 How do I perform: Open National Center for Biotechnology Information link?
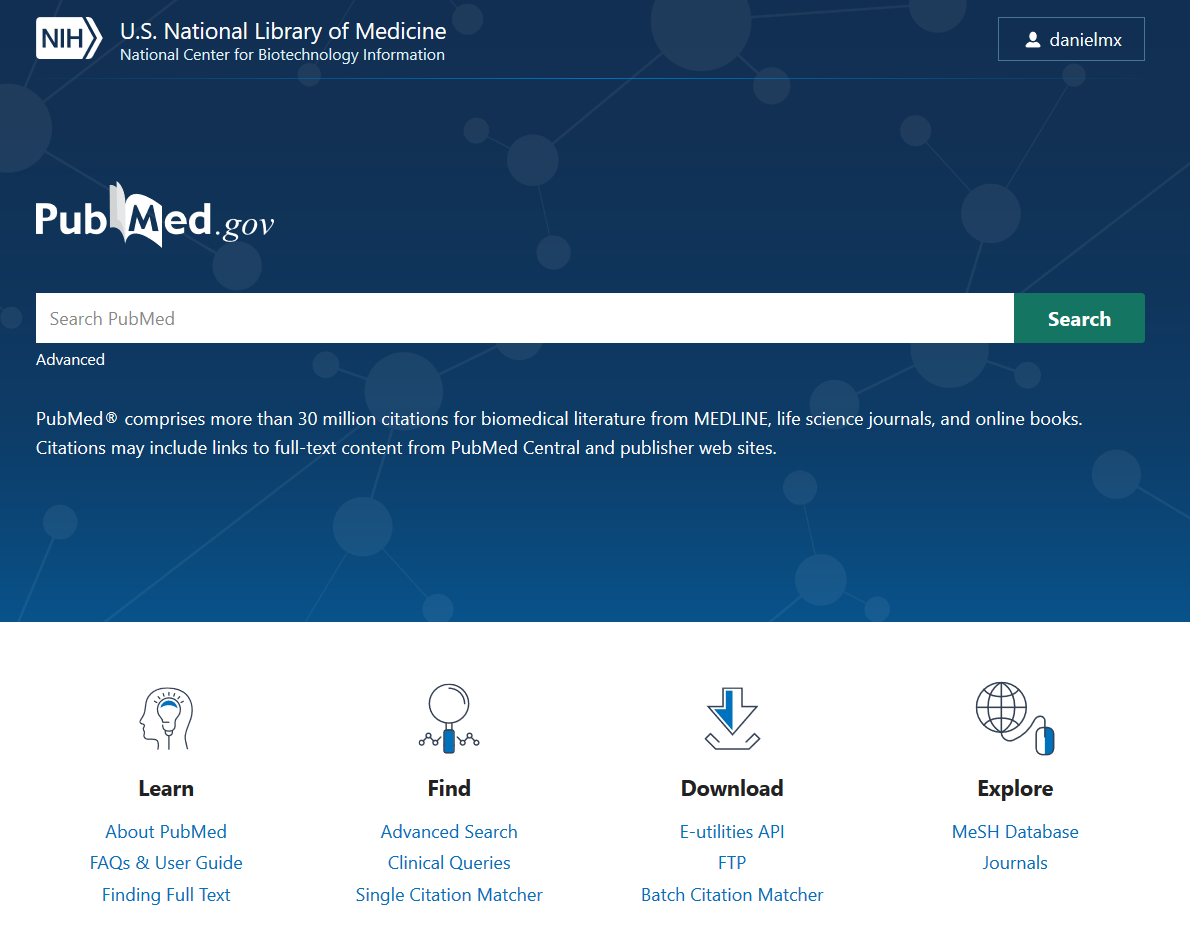(x=282, y=55)
